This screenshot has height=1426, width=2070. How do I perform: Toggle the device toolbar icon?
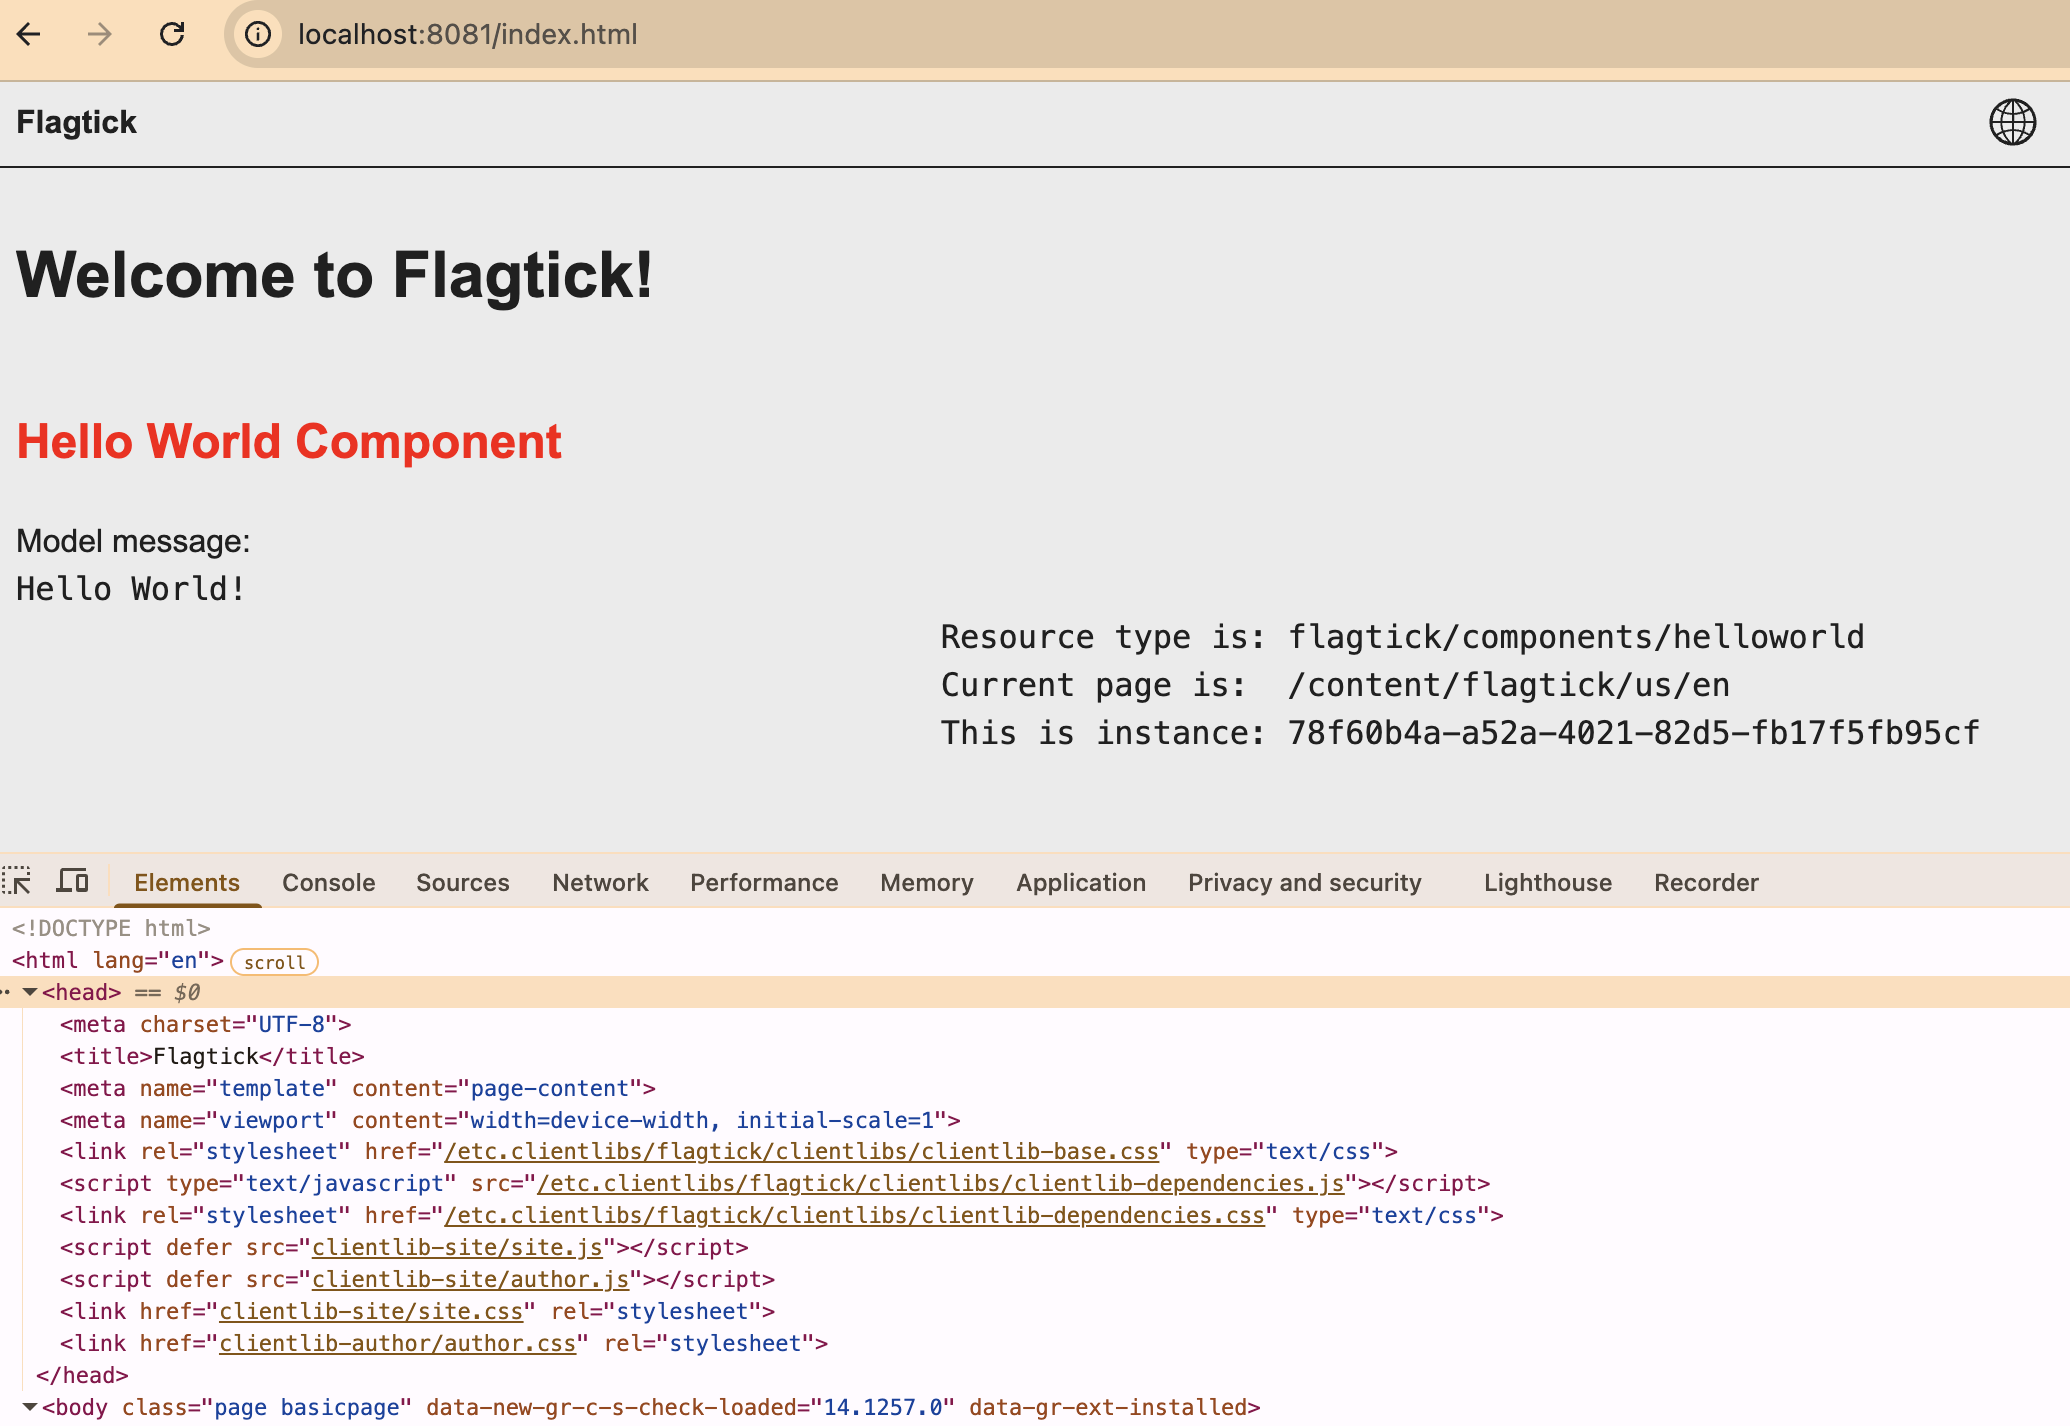[72, 881]
